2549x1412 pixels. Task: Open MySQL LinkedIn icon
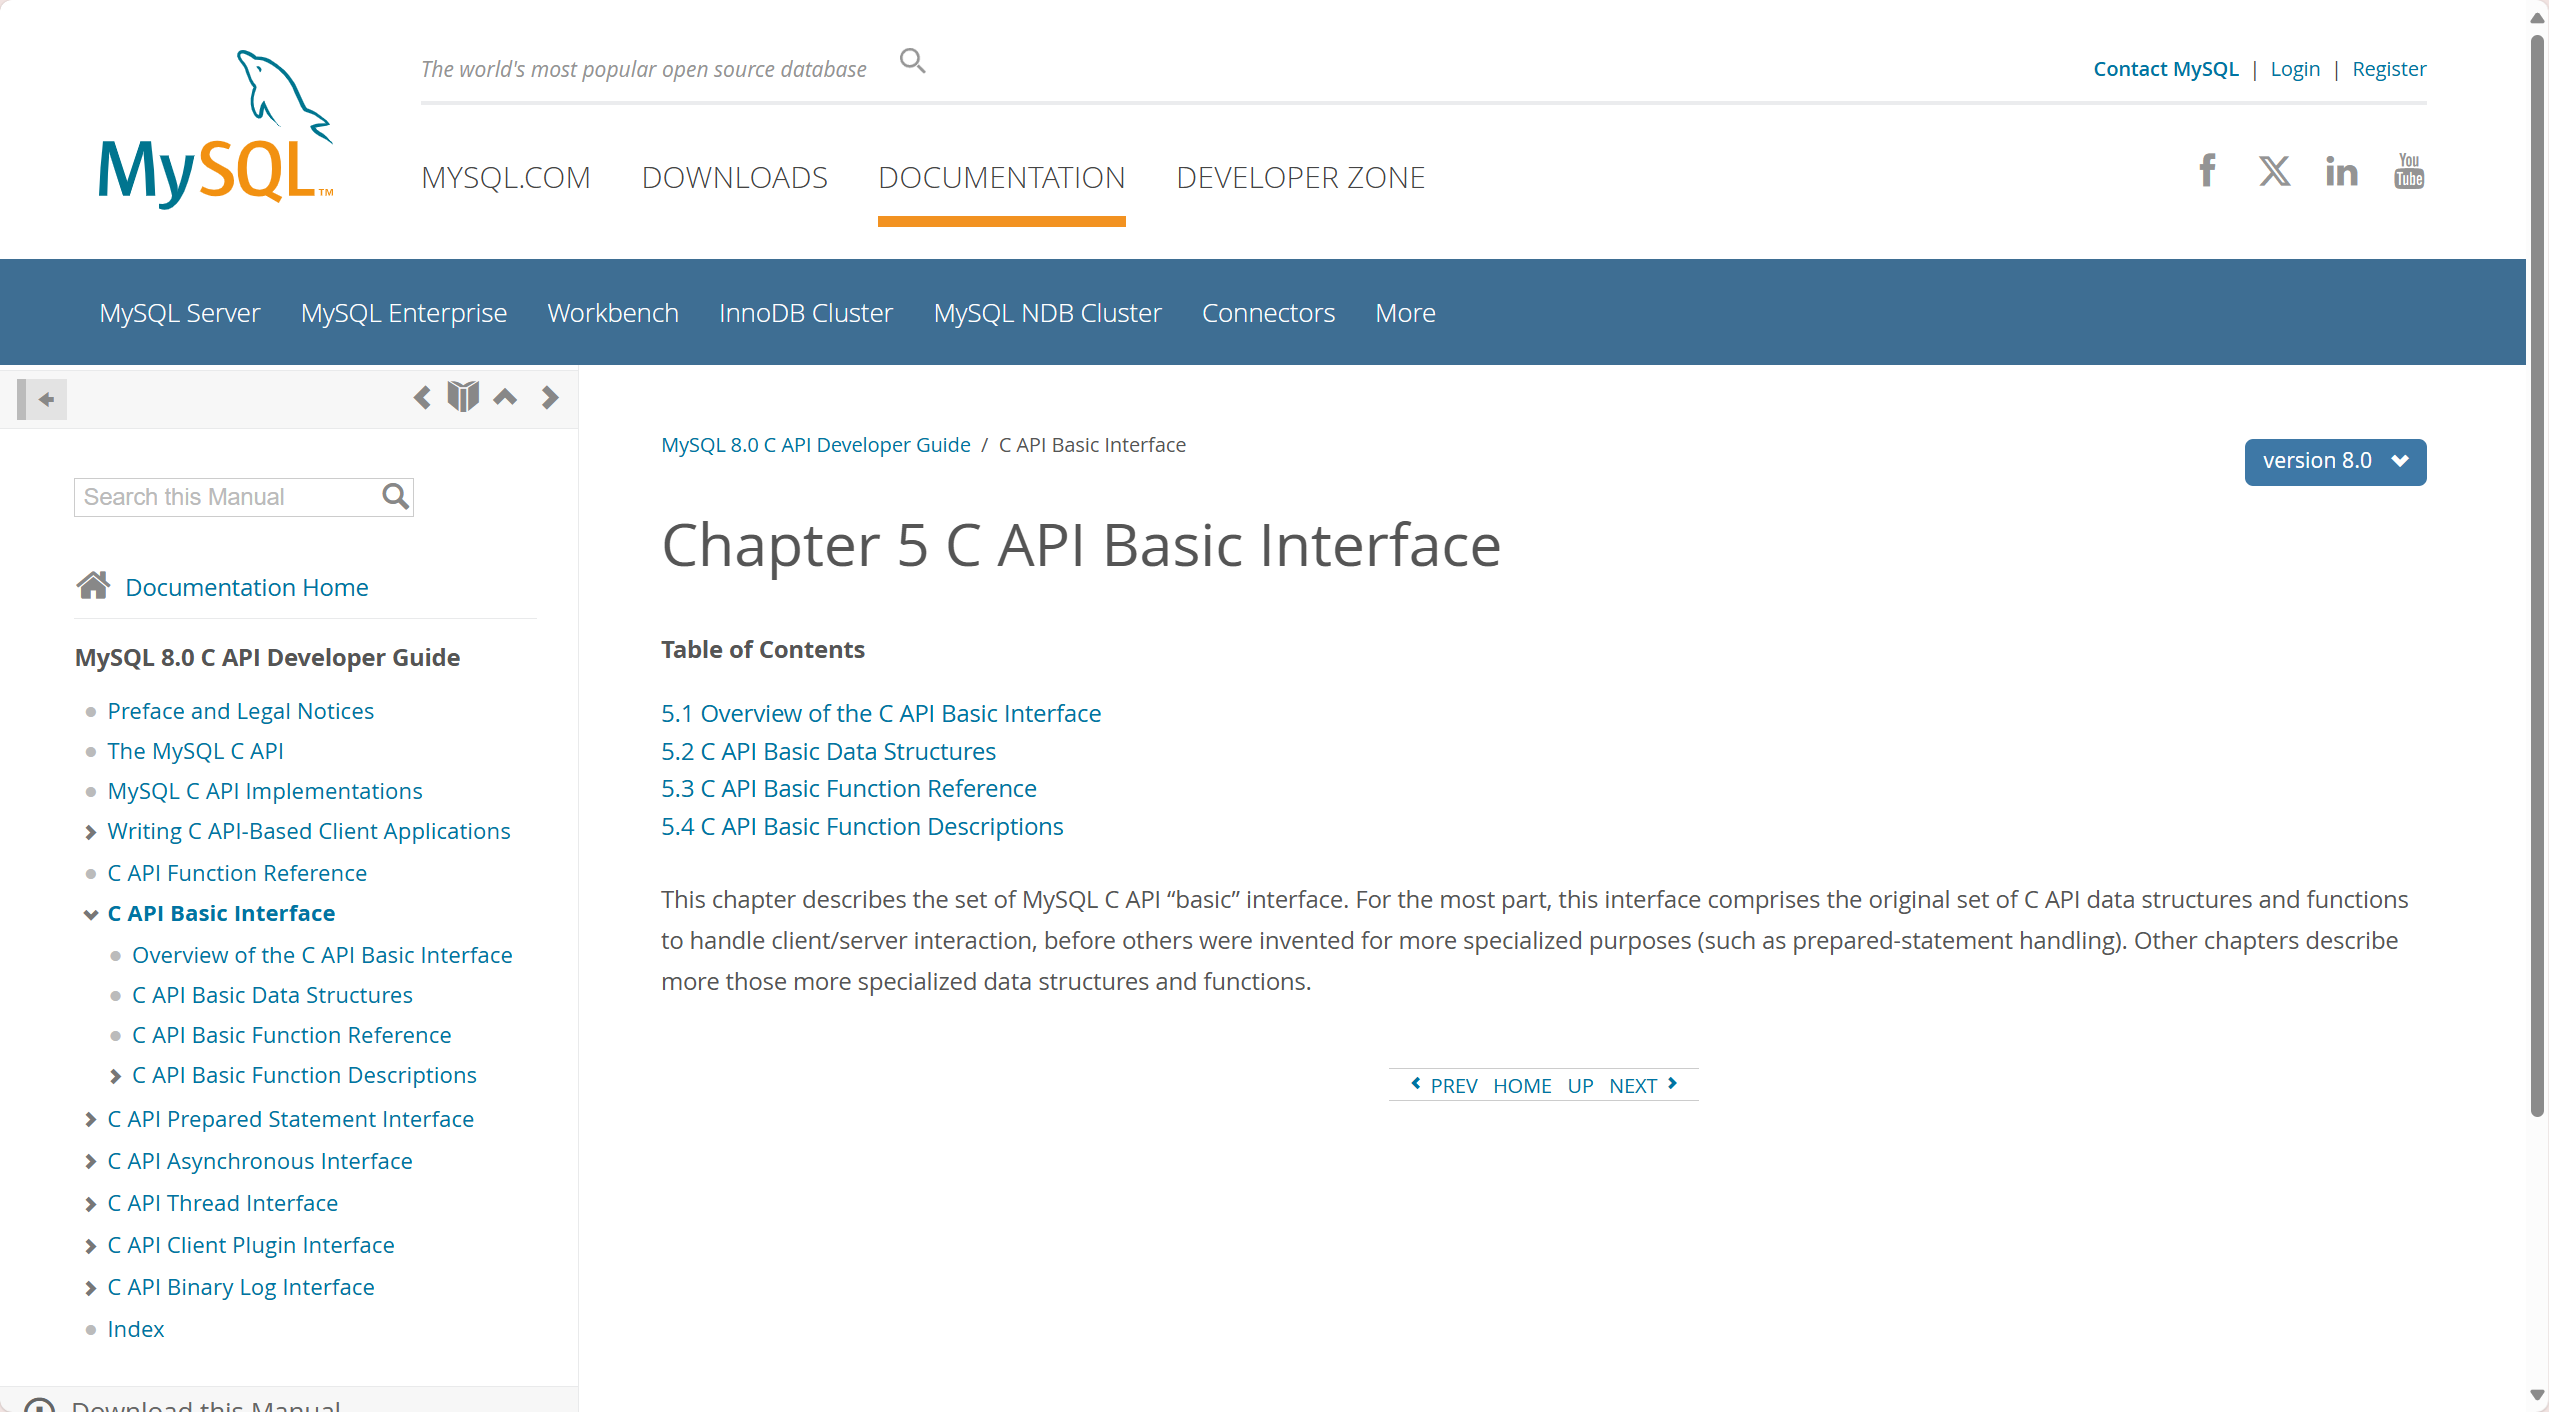point(2341,172)
